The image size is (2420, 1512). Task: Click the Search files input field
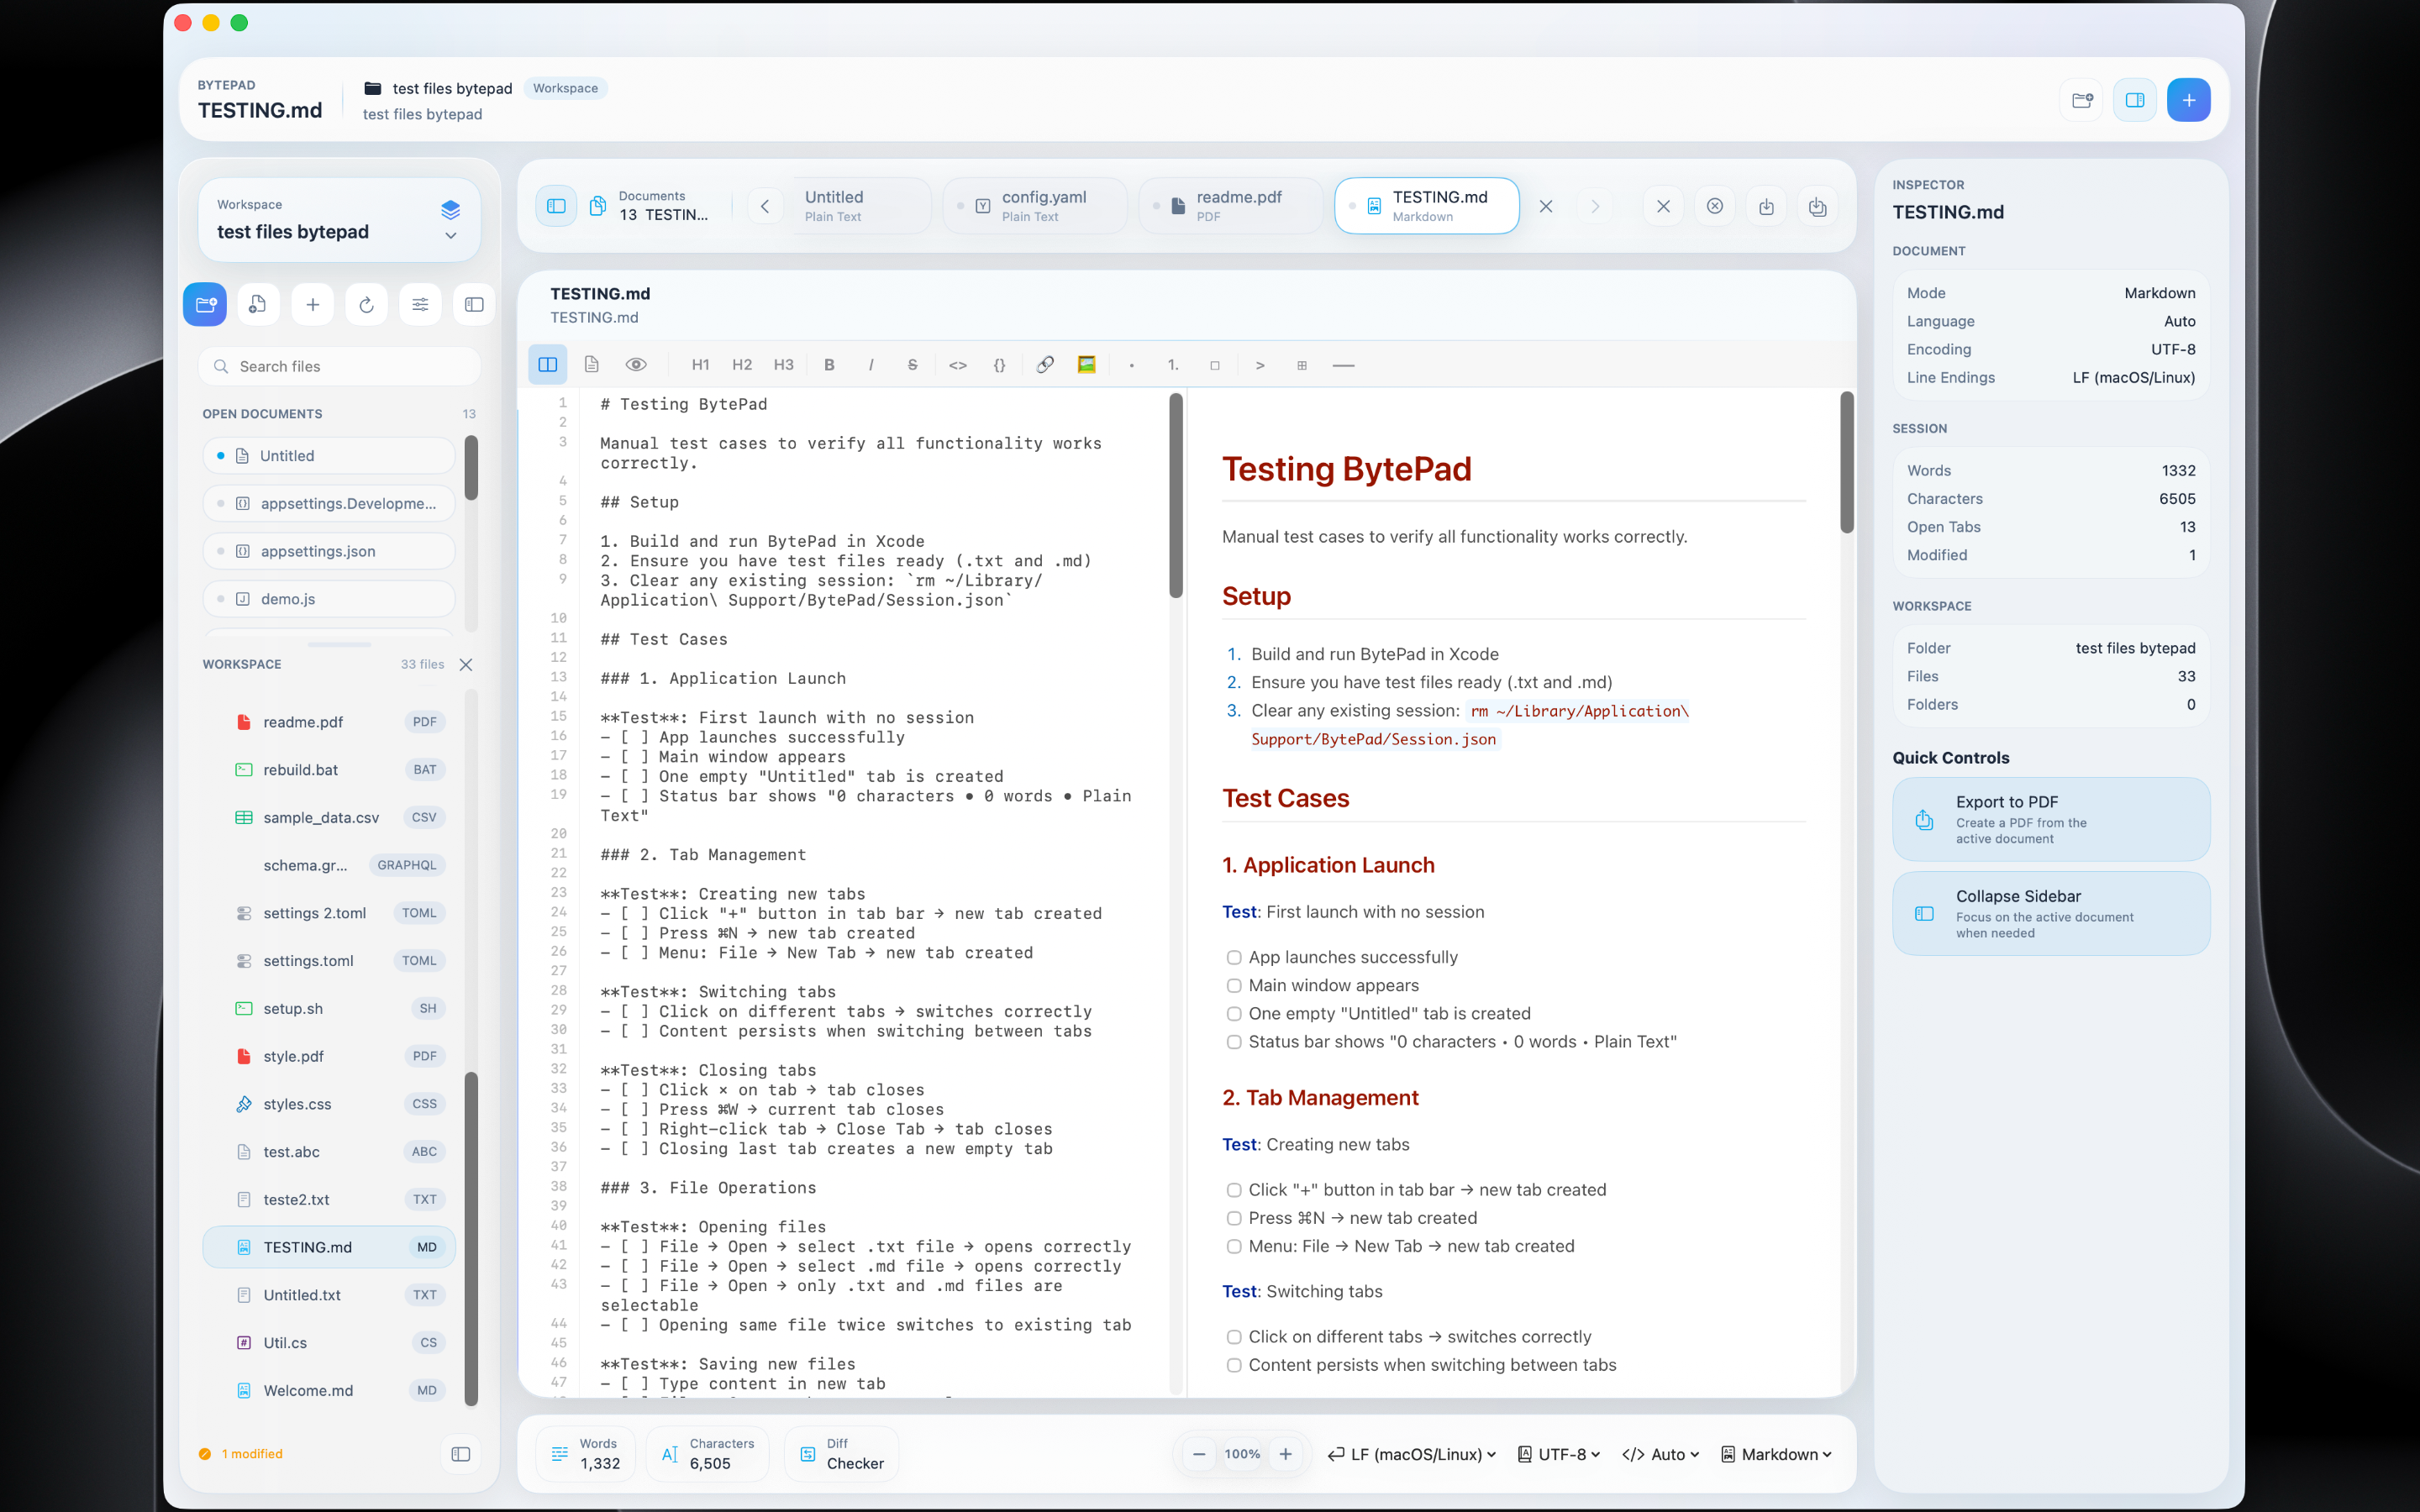[x=339, y=366]
